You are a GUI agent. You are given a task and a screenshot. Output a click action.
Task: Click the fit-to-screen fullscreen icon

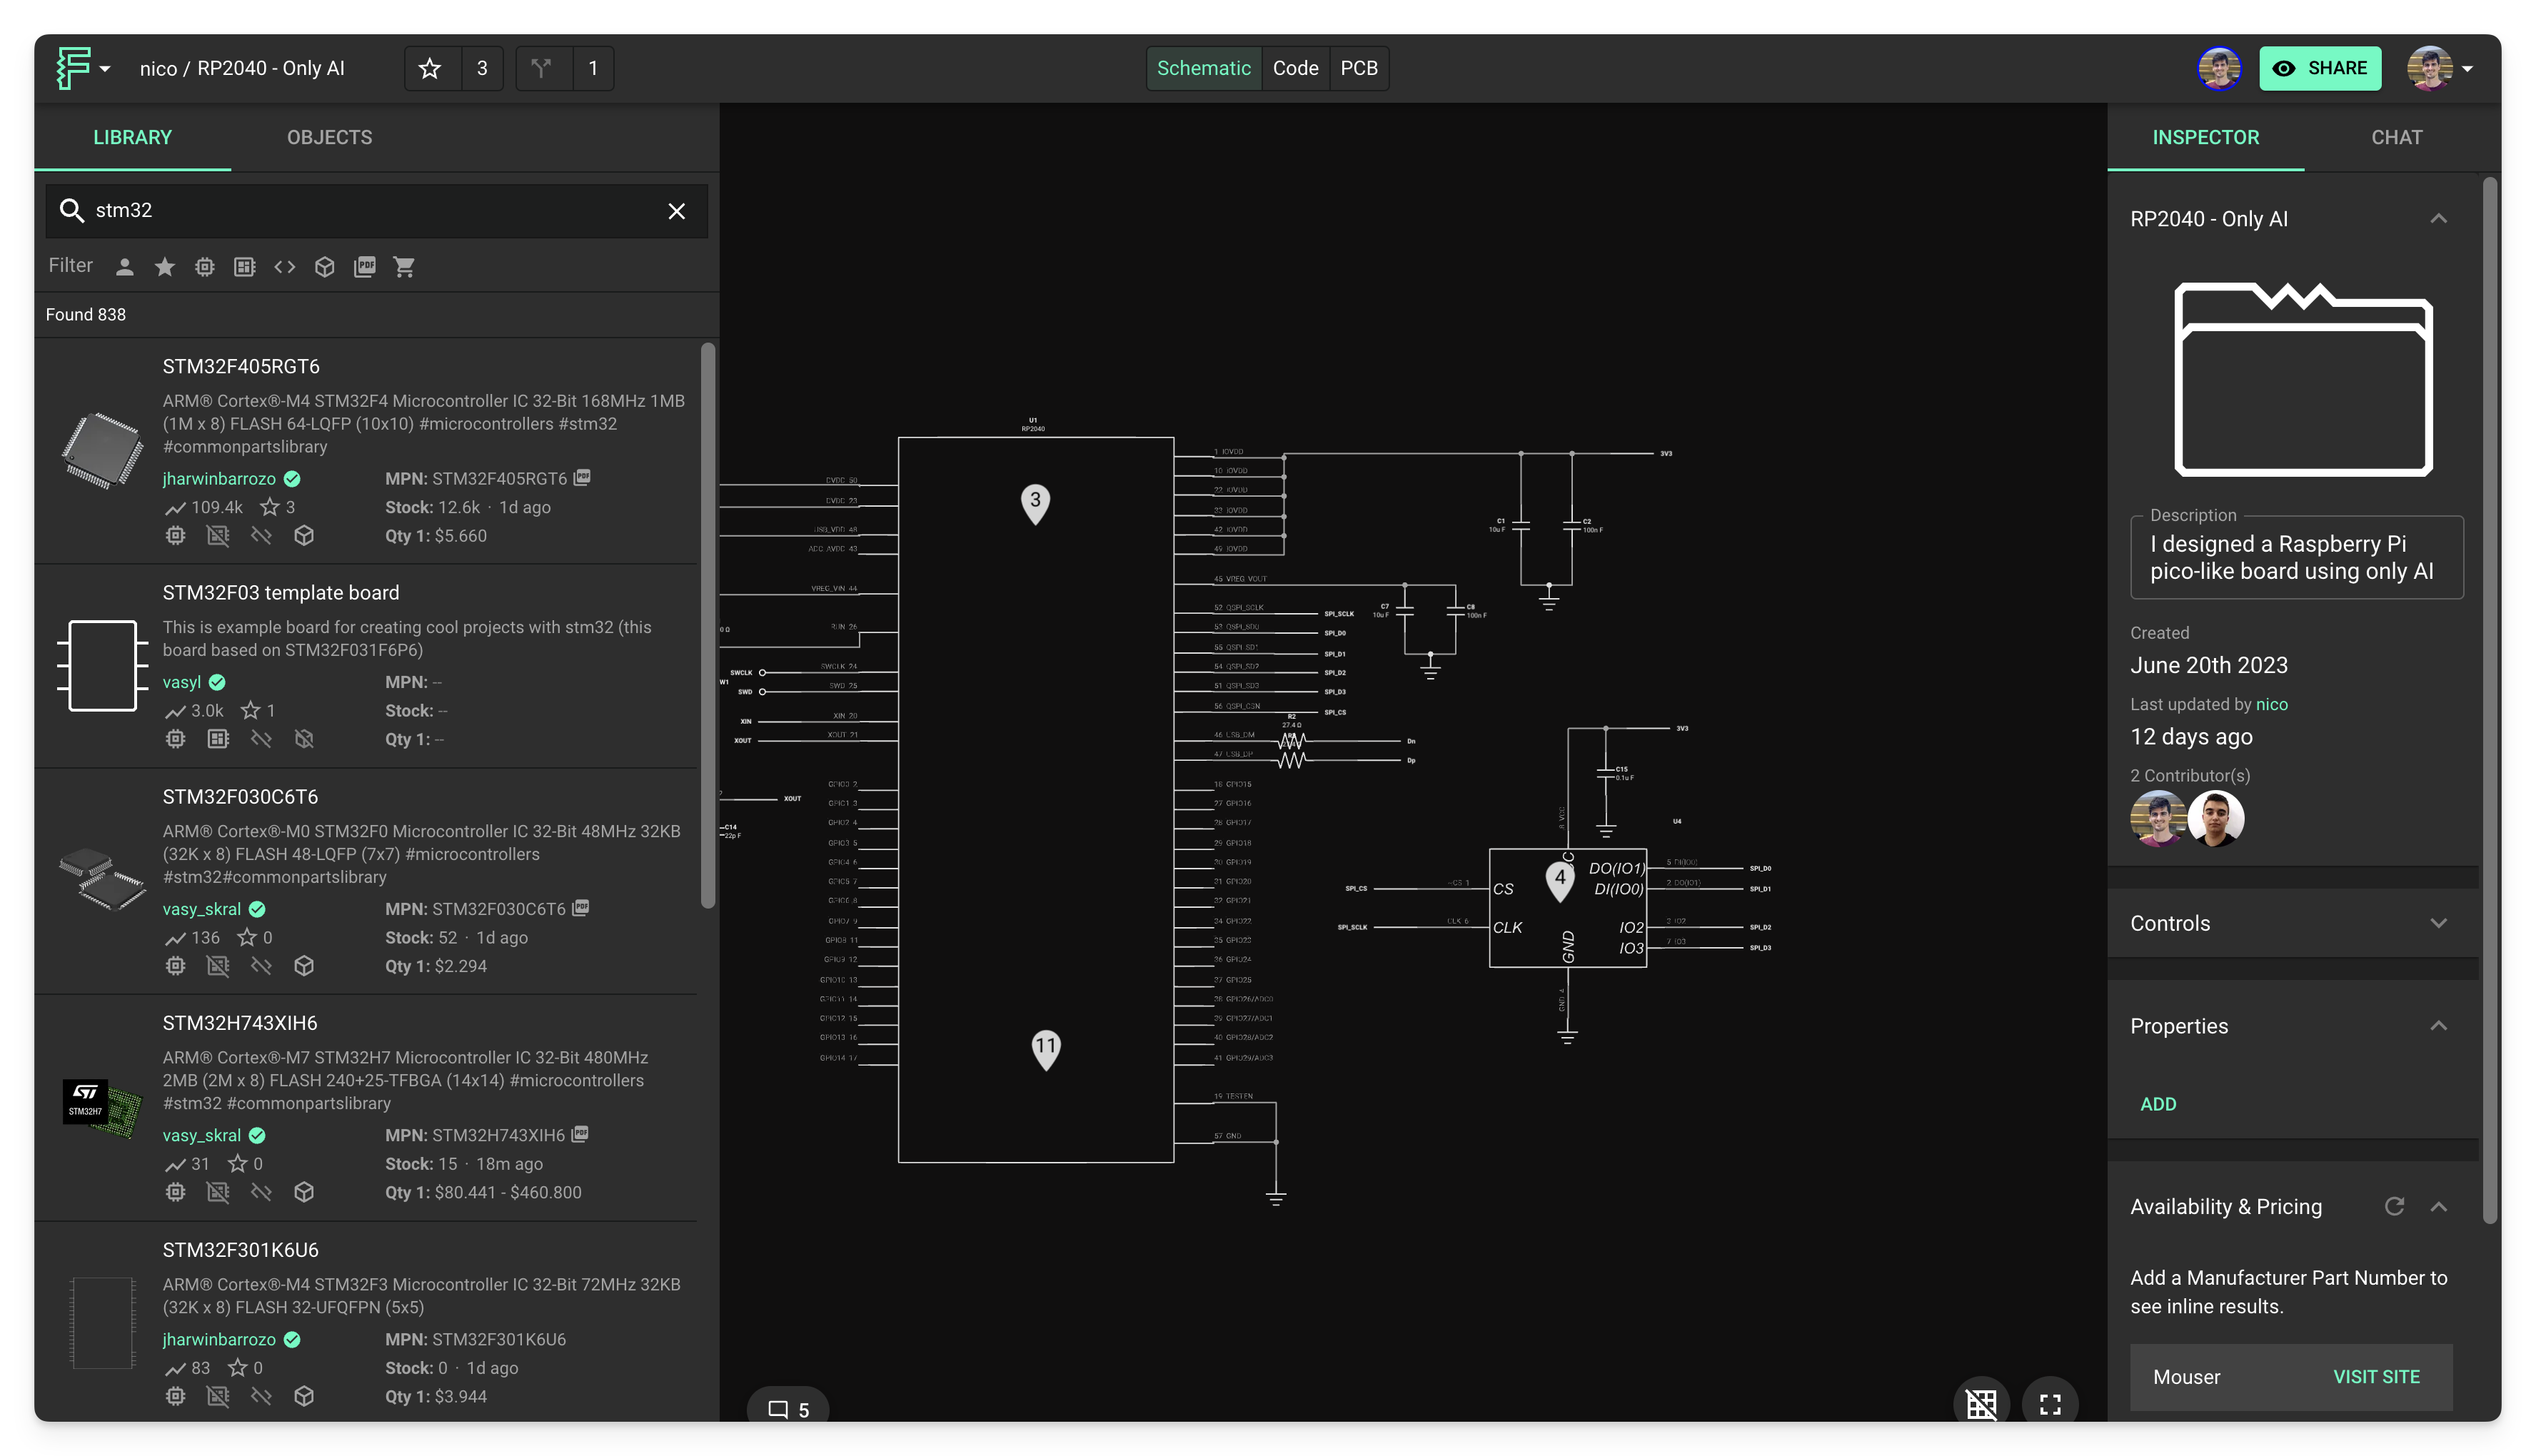coord(2050,1404)
